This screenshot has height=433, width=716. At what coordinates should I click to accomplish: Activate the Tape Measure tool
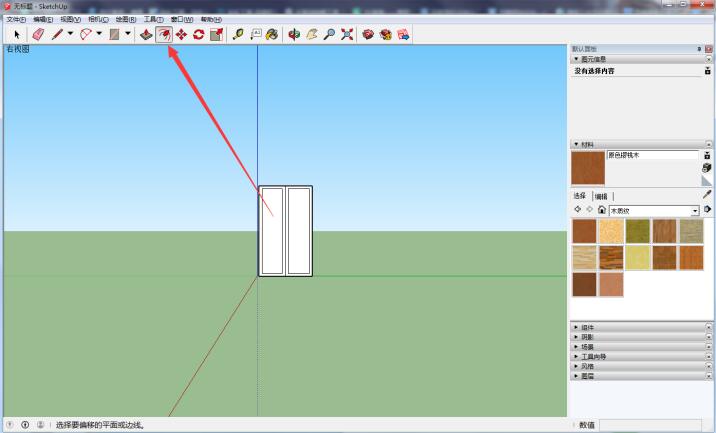238,34
